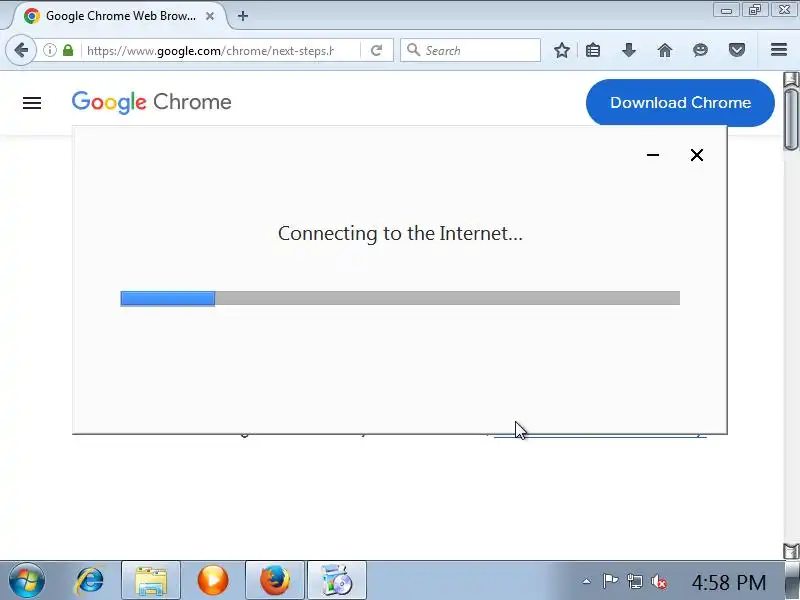Screen dimensions: 800x600
Task: Open the downloads arrow icon
Action: point(629,50)
